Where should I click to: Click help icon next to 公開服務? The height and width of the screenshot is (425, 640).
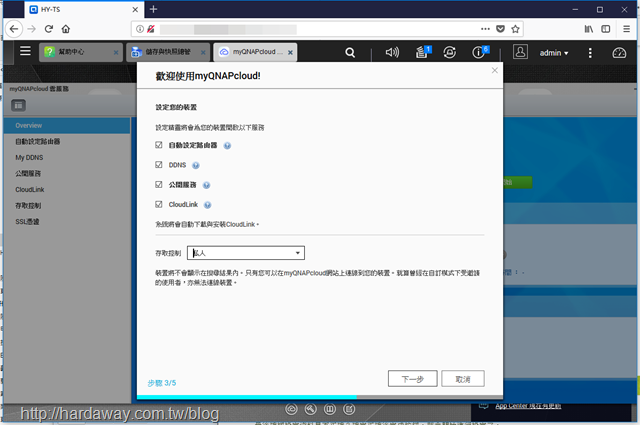207,185
